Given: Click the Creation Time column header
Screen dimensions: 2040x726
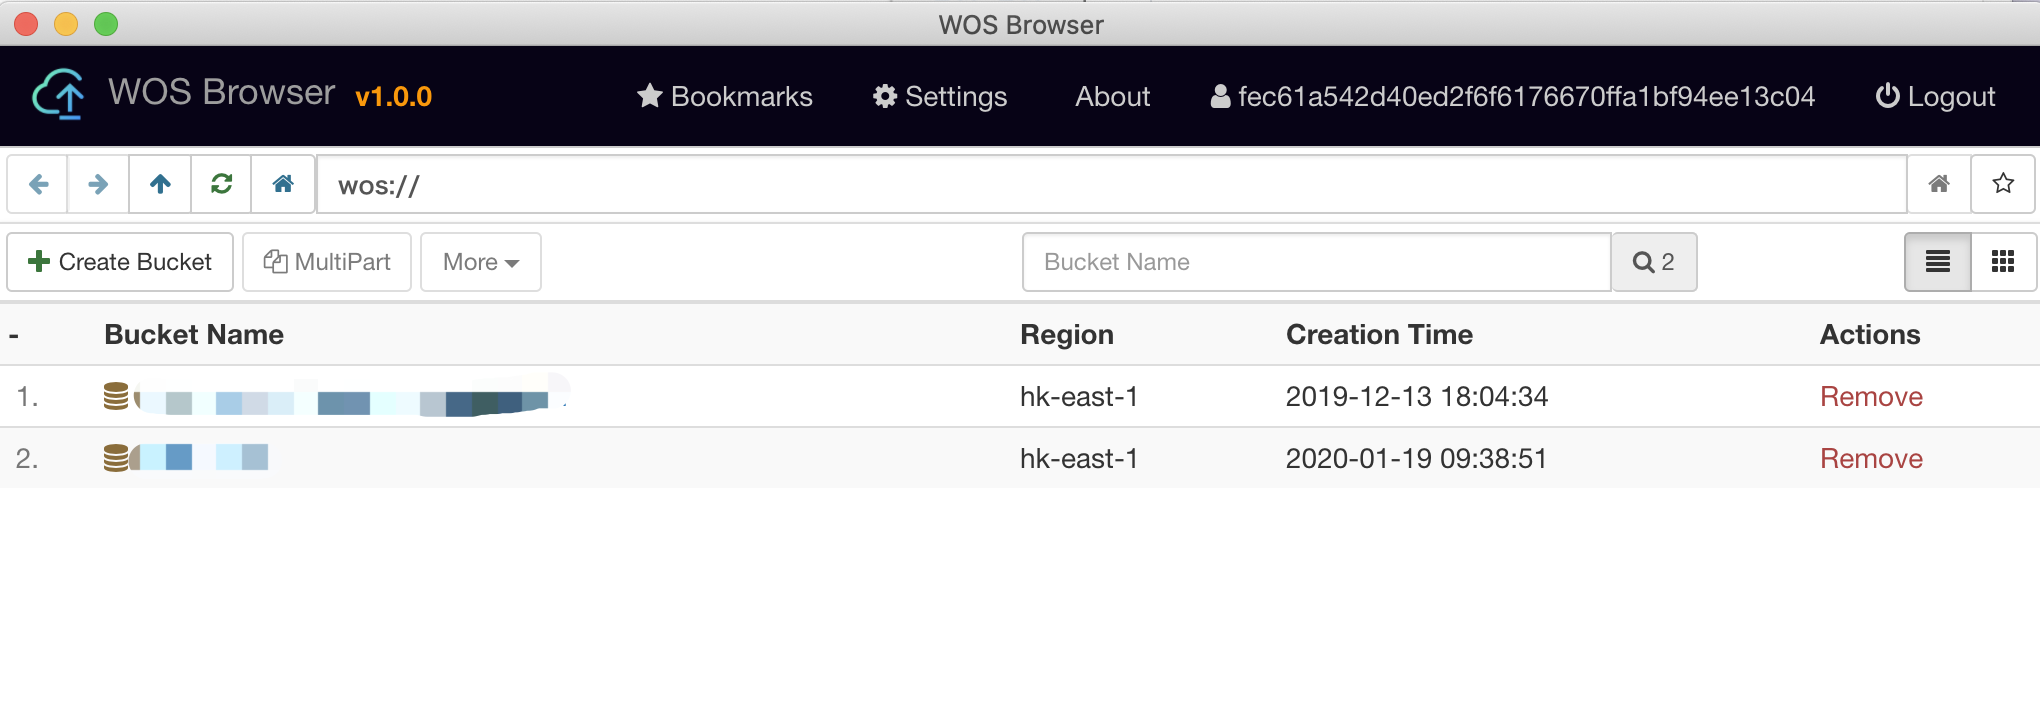Looking at the screenshot, I should pyautogui.click(x=1379, y=335).
